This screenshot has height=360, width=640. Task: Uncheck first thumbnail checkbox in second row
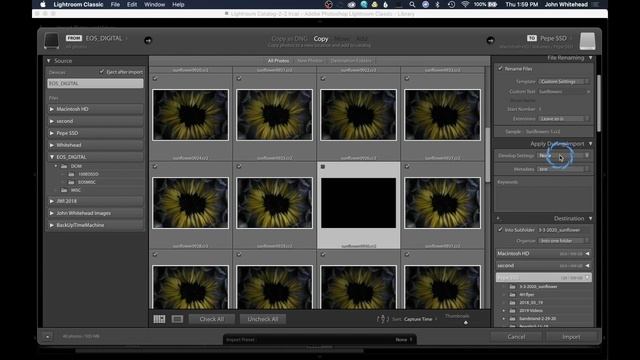tap(155, 167)
